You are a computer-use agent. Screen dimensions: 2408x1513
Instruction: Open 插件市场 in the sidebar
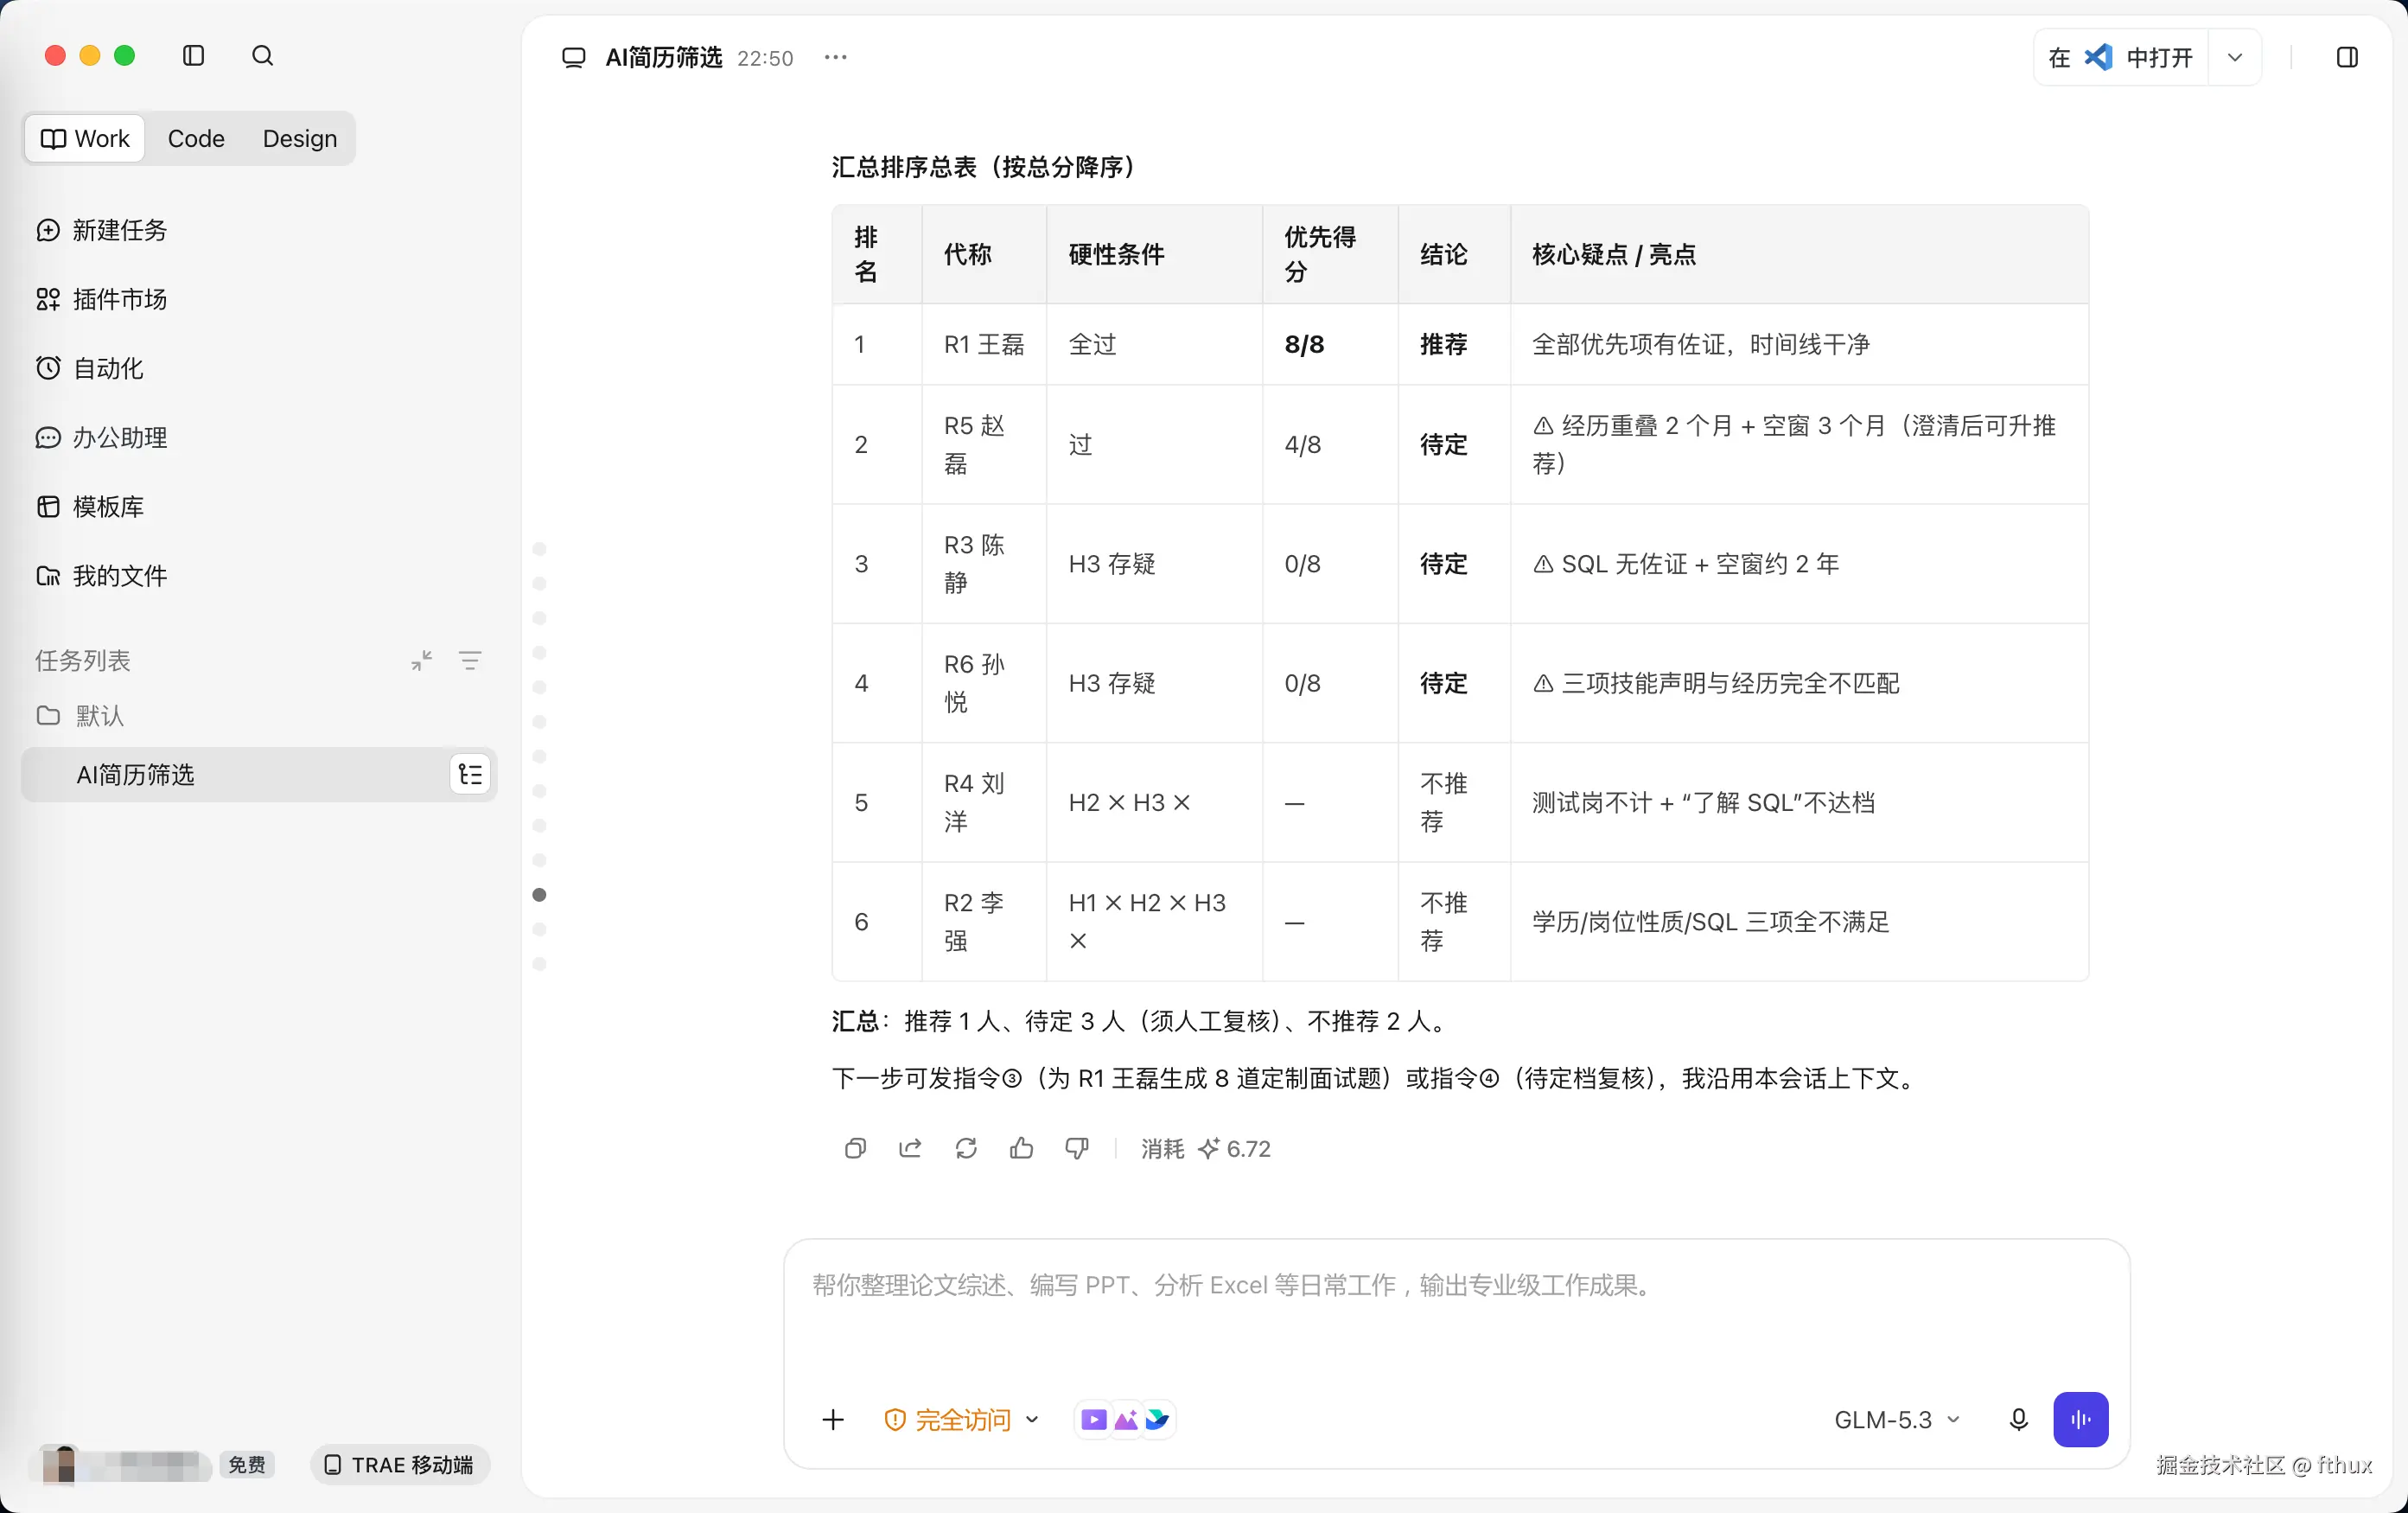pos(102,299)
